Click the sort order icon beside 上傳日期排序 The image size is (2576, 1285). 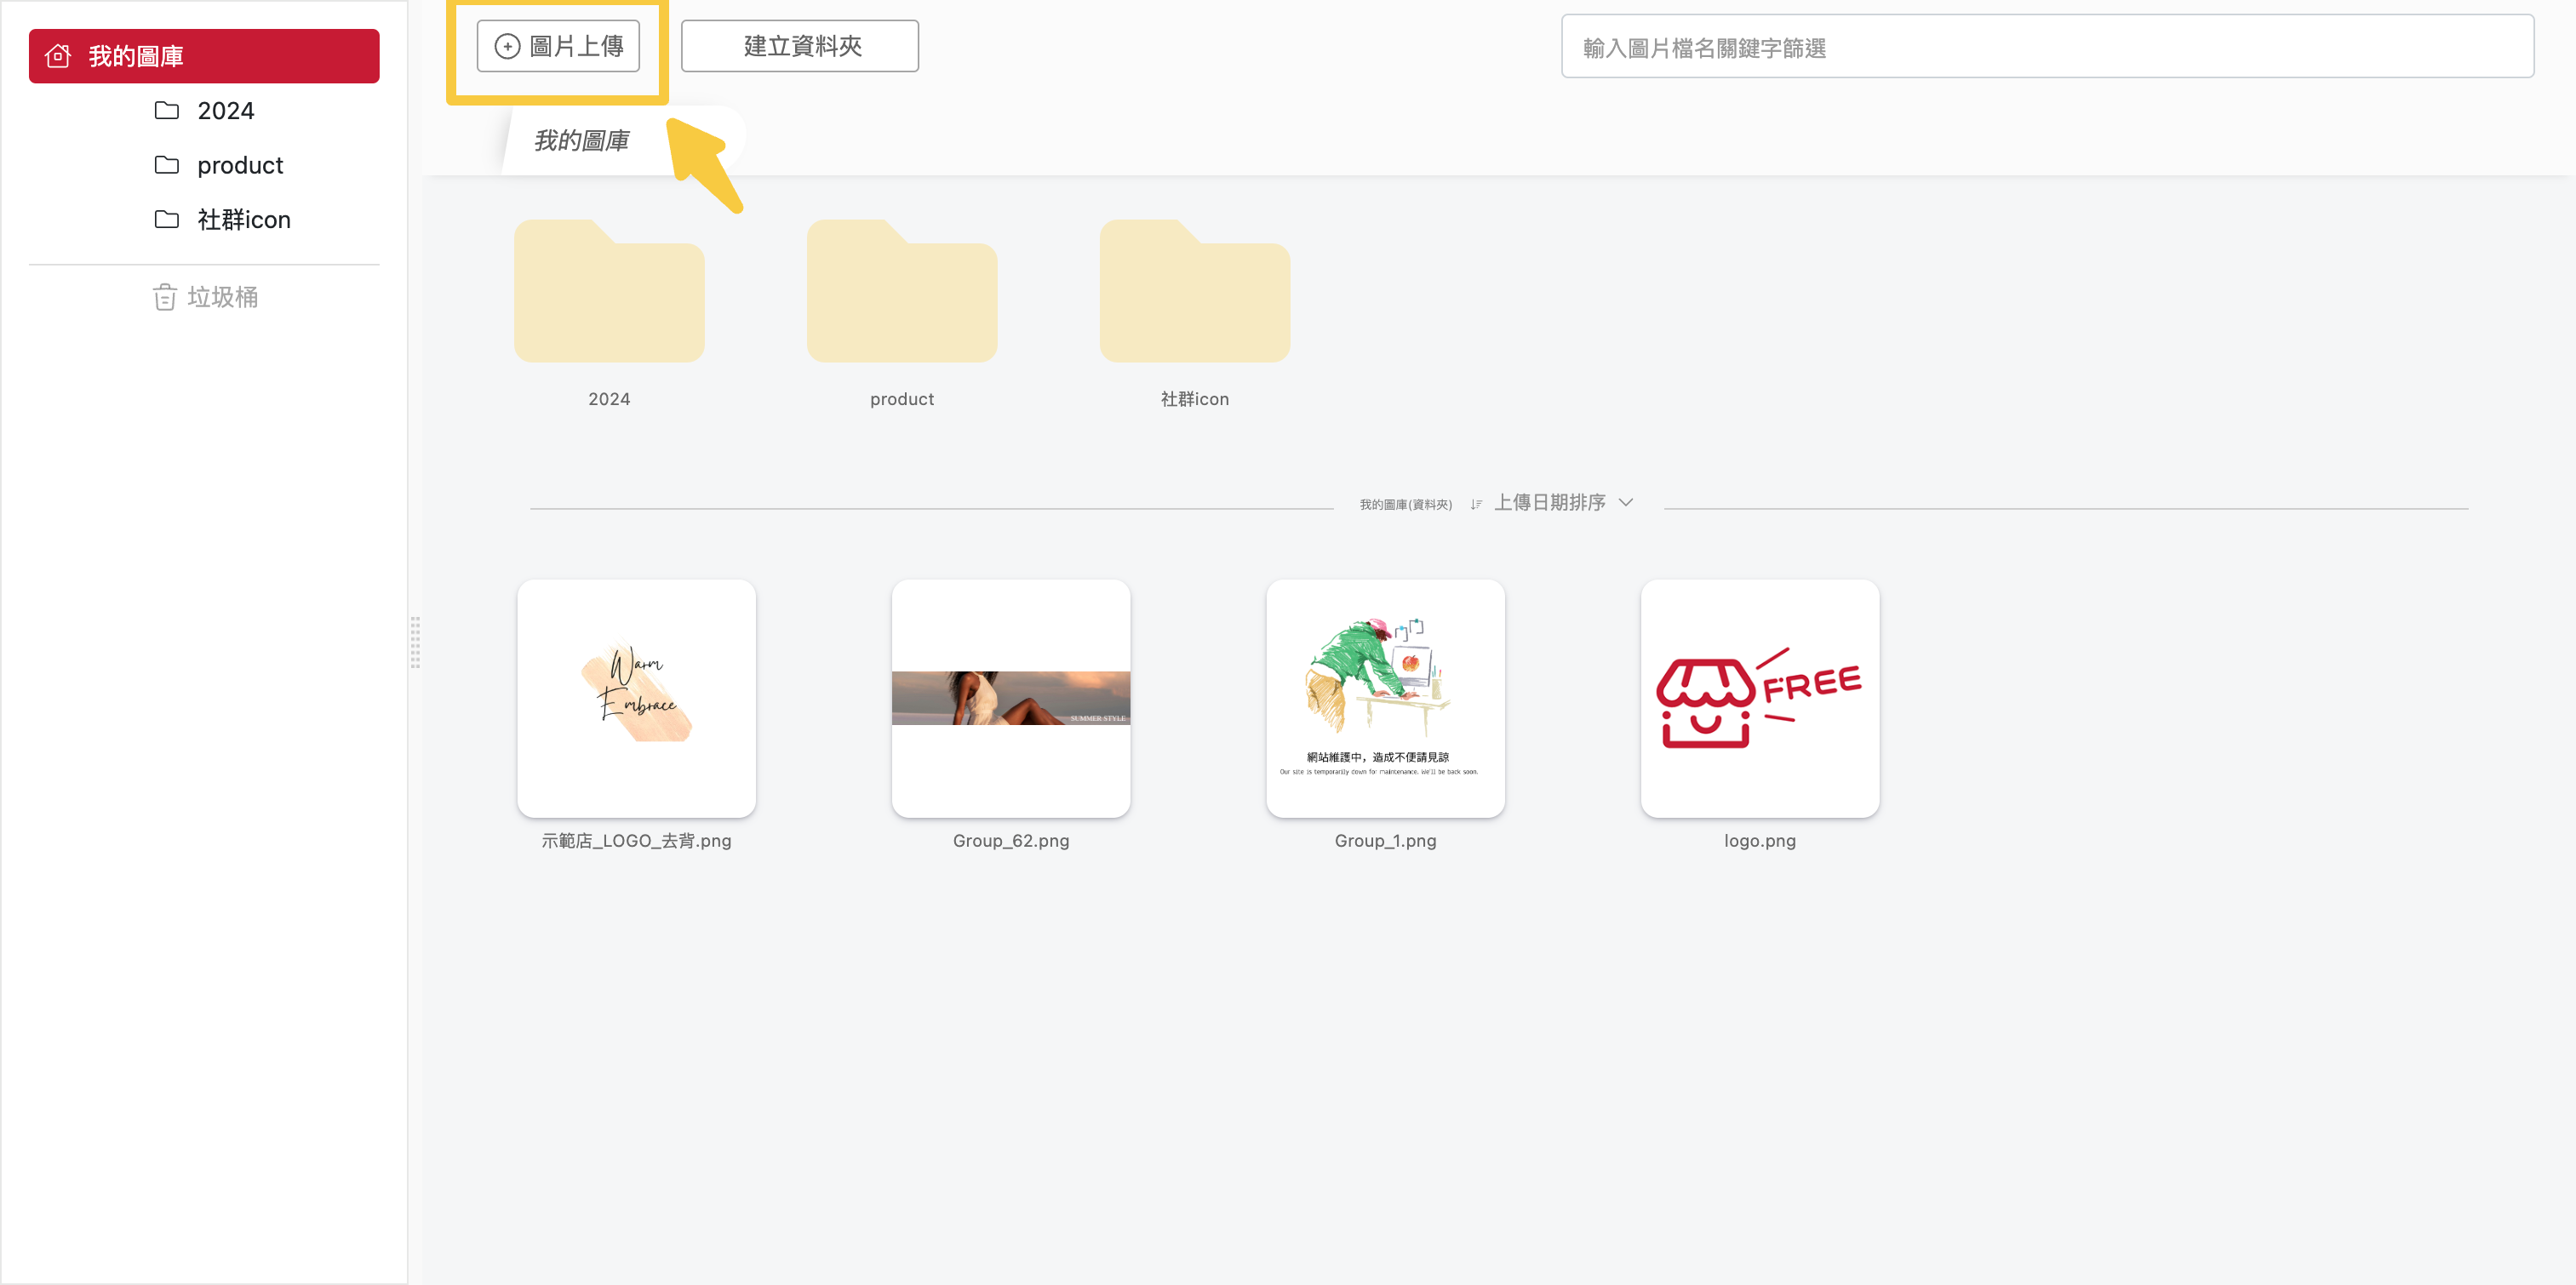1476,504
